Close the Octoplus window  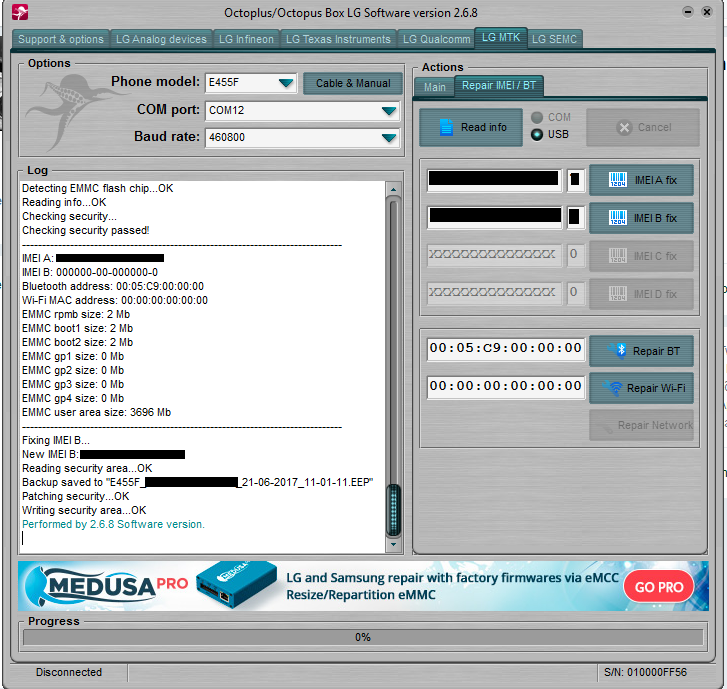pos(707,12)
